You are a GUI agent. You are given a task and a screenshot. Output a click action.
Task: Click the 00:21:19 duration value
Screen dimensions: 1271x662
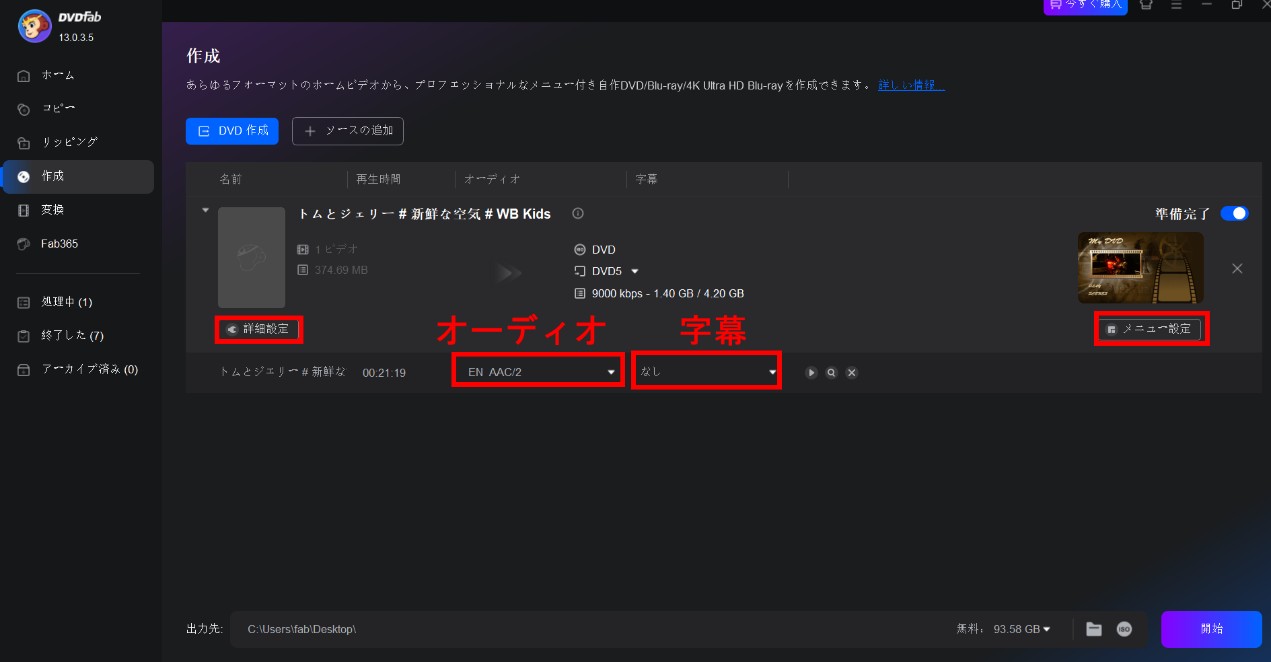pyautogui.click(x=384, y=373)
